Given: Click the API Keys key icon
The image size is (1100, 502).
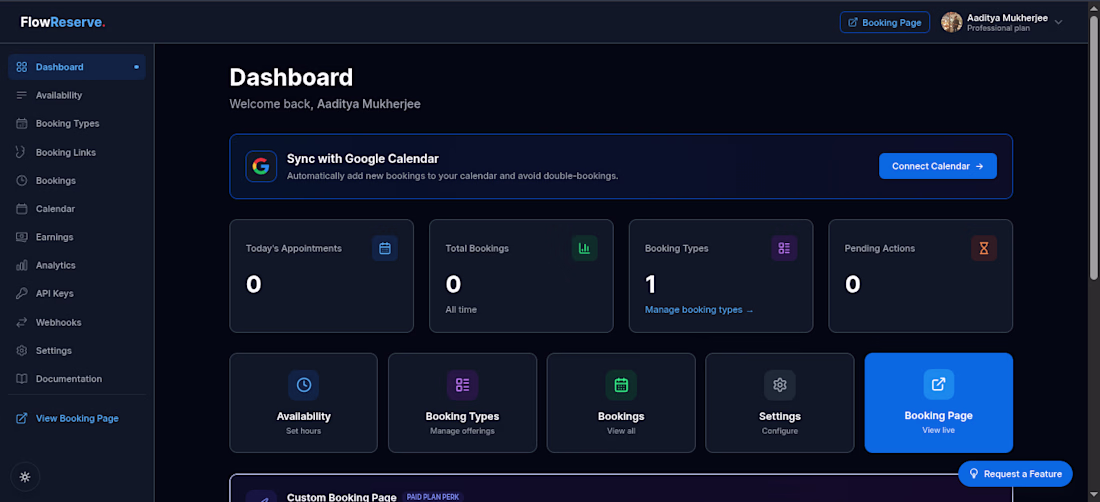Looking at the screenshot, I should [x=22, y=294].
